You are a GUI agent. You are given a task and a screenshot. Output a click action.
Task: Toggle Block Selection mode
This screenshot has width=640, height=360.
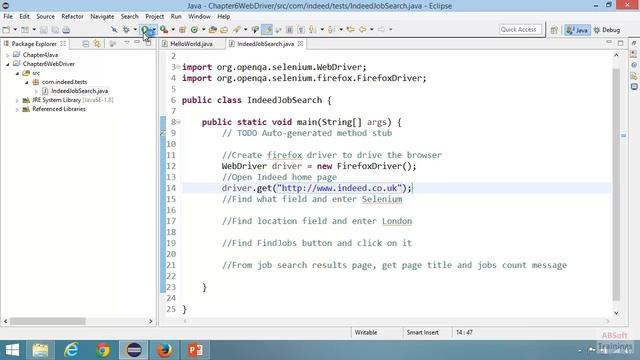pos(289,30)
